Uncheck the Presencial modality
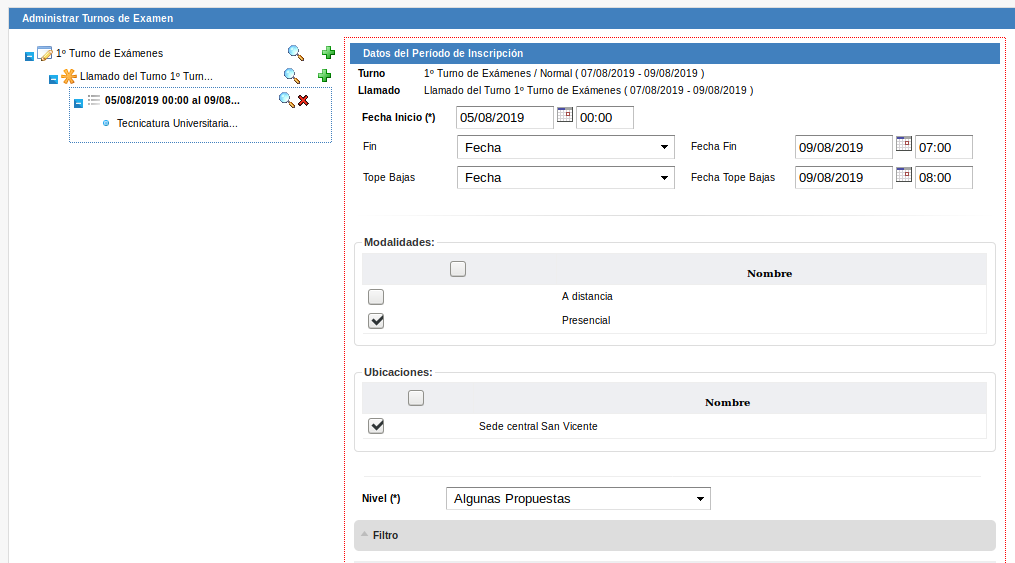The height and width of the screenshot is (563, 1015). [x=376, y=320]
